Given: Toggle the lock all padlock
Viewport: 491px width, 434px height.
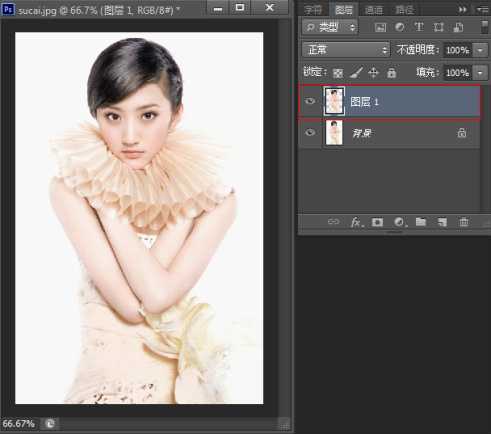Looking at the screenshot, I should click(392, 73).
